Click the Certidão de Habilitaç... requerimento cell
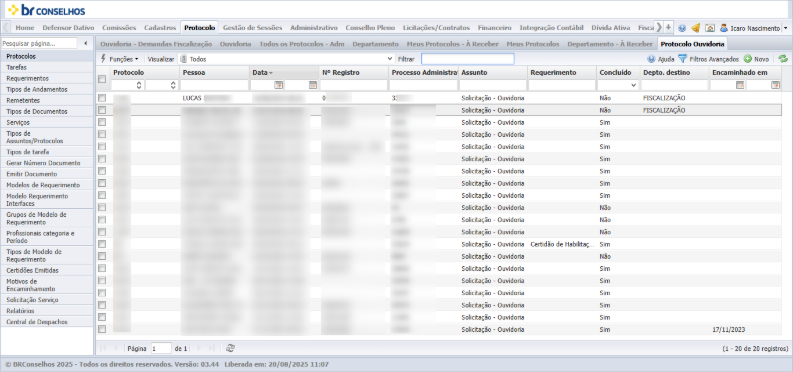The height and width of the screenshot is (372, 793). click(x=561, y=244)
